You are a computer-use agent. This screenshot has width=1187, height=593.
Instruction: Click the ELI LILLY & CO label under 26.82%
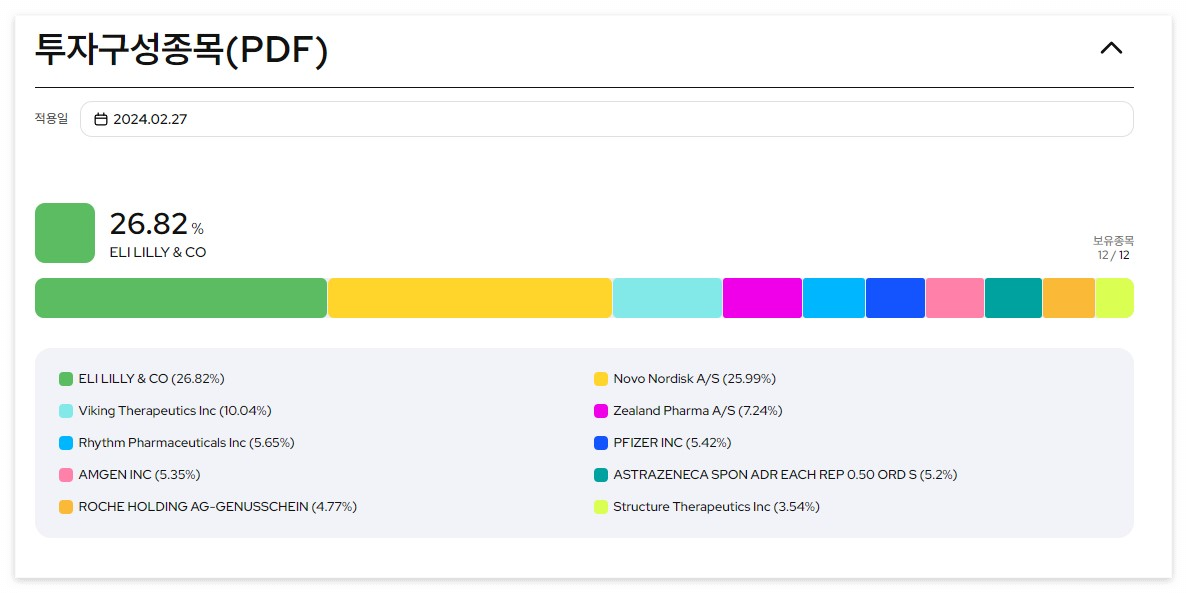click(x=157, y=252)
